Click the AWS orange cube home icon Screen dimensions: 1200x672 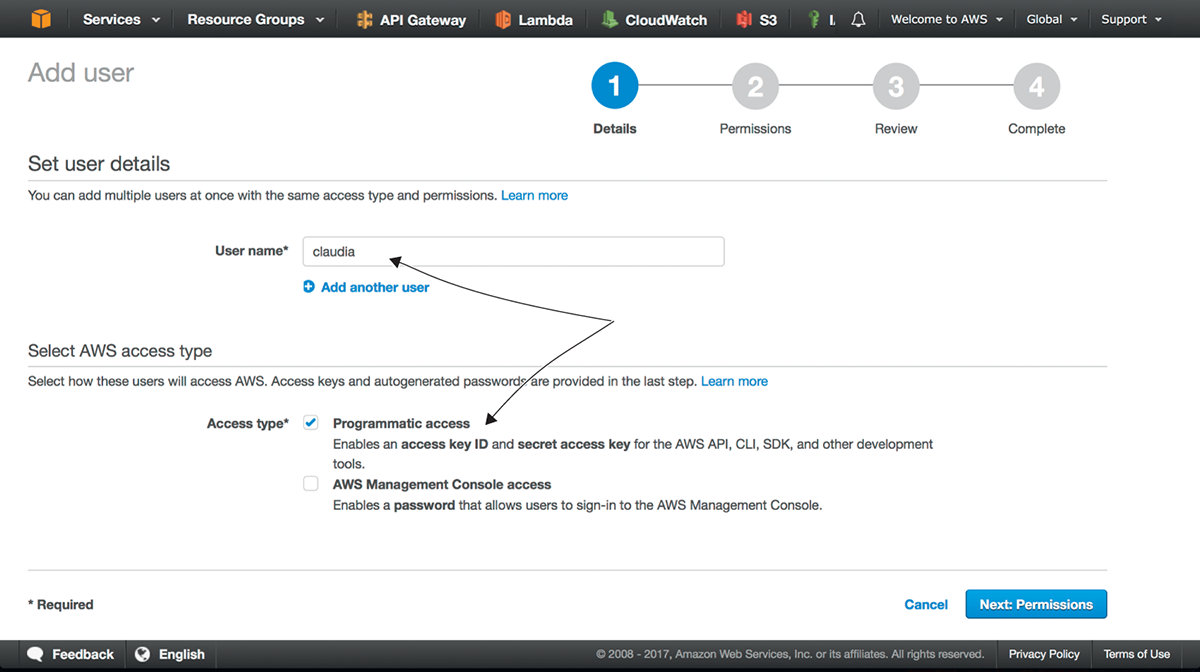point(40,19)
